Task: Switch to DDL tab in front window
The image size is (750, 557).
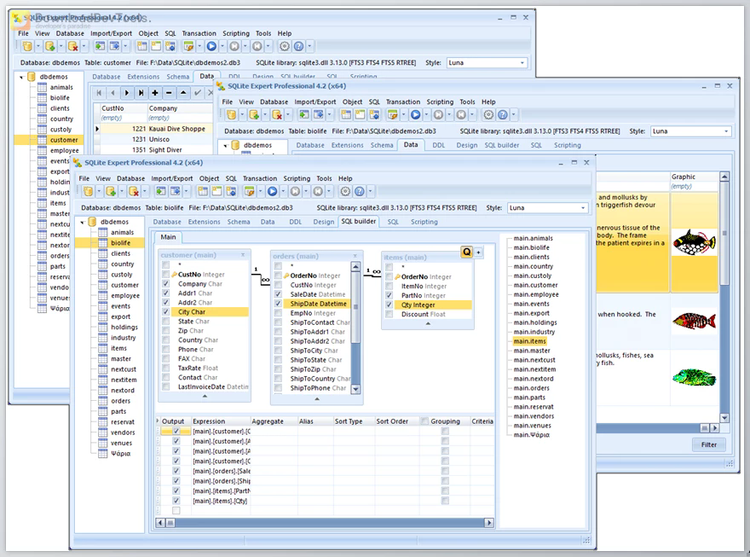Action: point(295,222)
